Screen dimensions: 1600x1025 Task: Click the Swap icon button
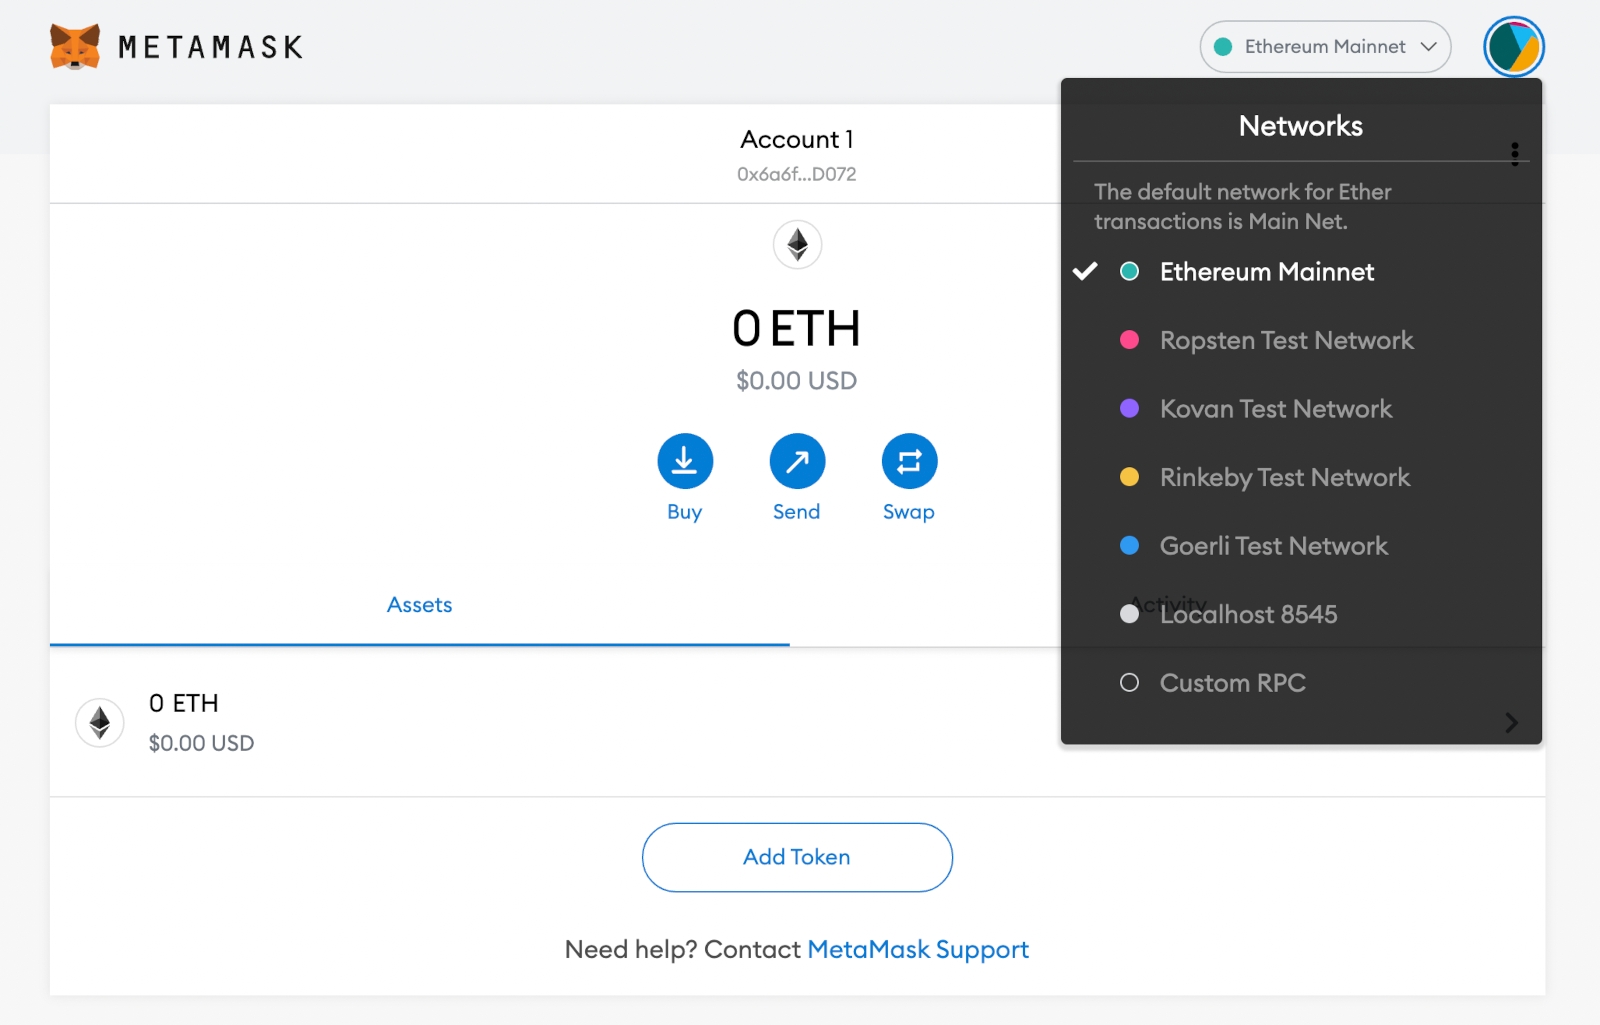tap(909, 461)
